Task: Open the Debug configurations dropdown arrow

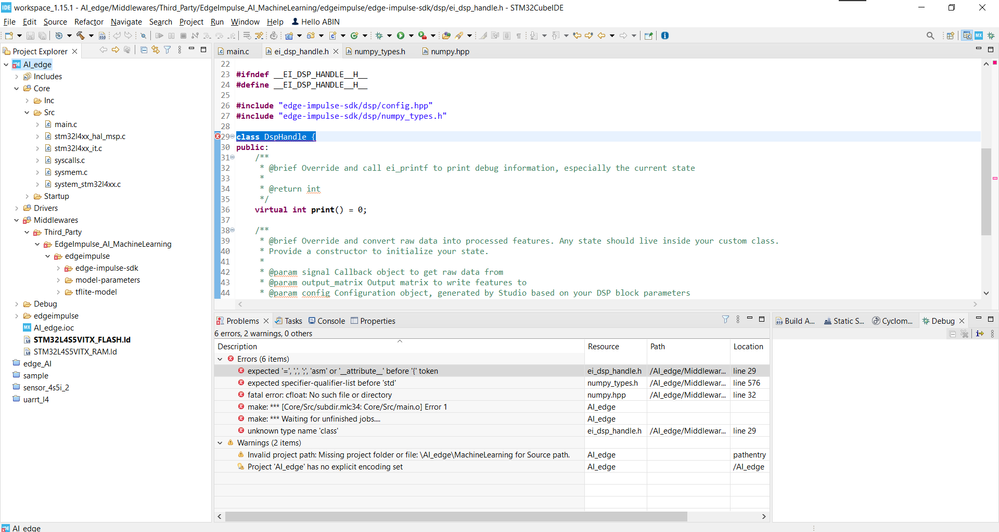Action: pyautogui.click(x=389, y=36)
